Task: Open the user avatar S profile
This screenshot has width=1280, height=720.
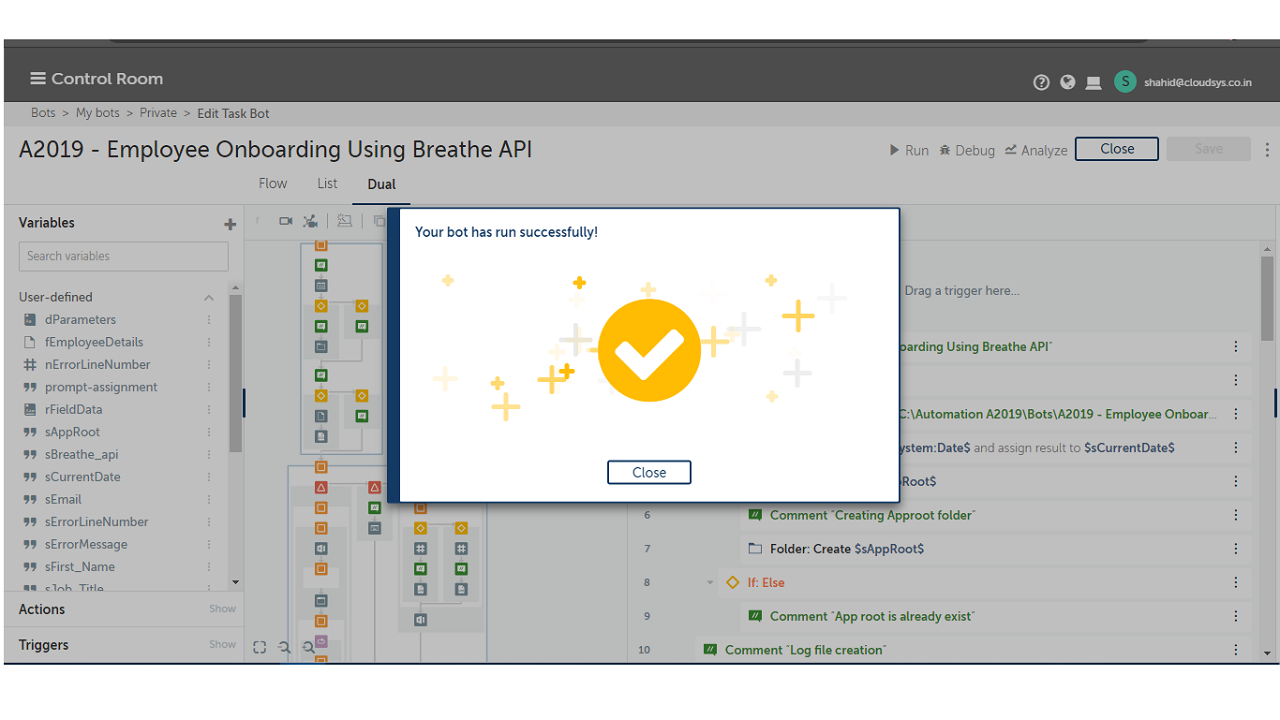Action: pos(1125,82)
